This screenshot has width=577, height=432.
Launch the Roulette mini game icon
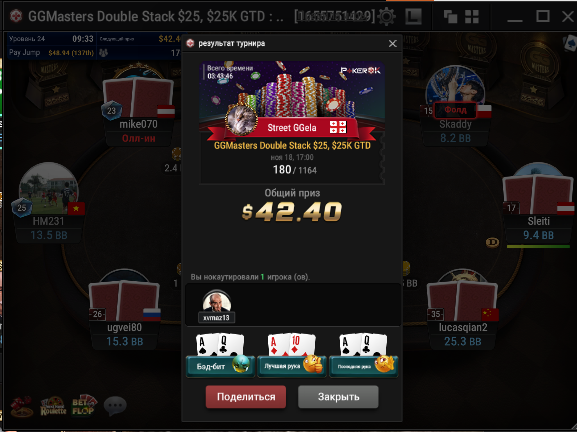pos(53,406)
